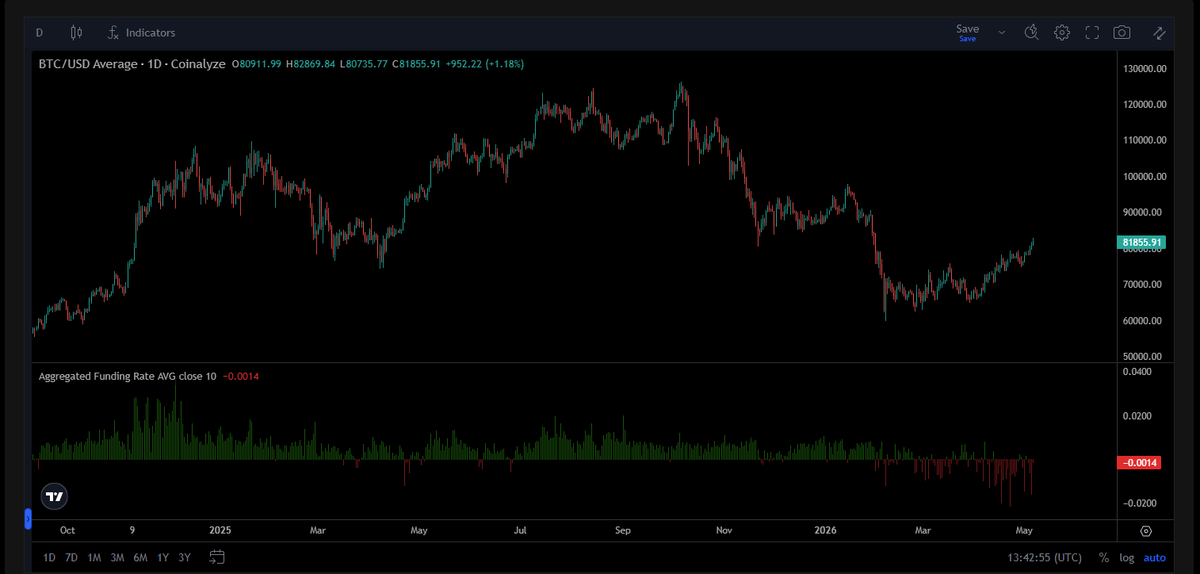Expand the blue side panel handle
Screen dimensions: 1200x574
click(x=28, y=518)
